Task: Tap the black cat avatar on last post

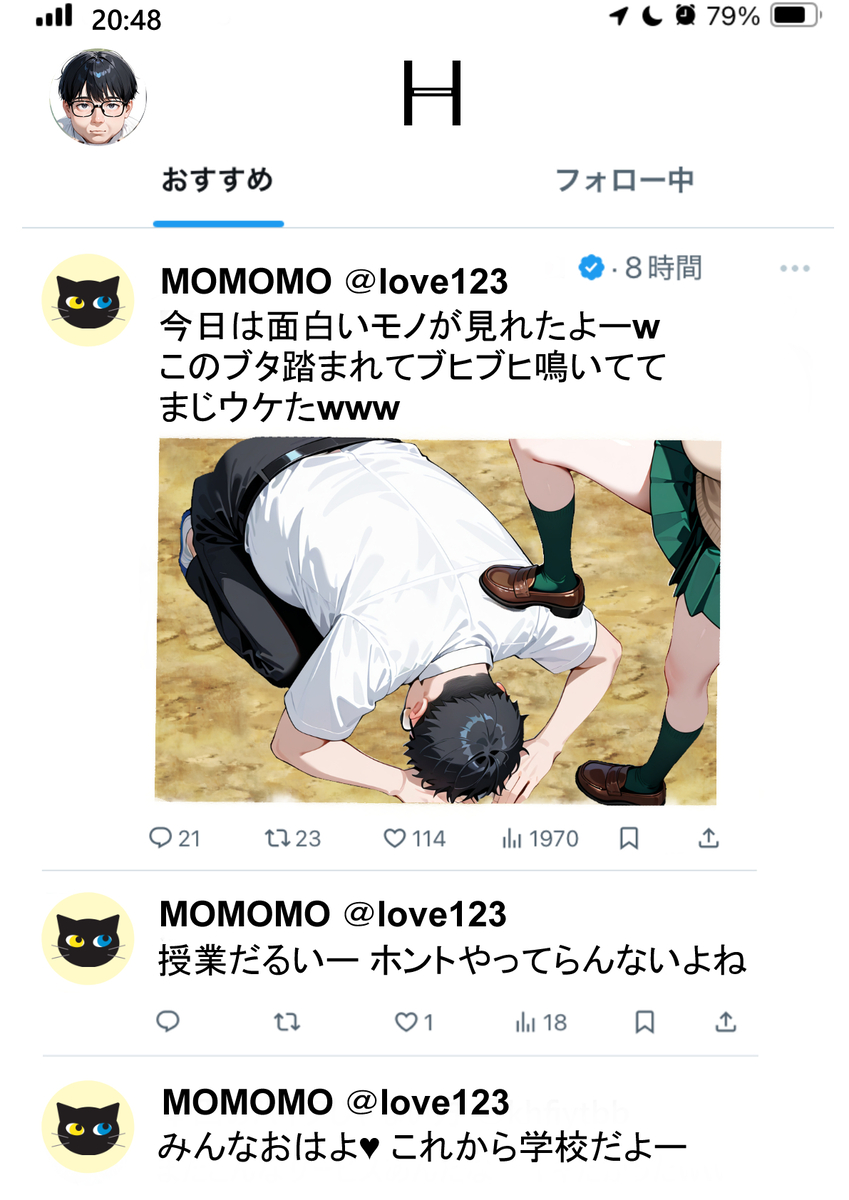Action: coord(88,1126)
